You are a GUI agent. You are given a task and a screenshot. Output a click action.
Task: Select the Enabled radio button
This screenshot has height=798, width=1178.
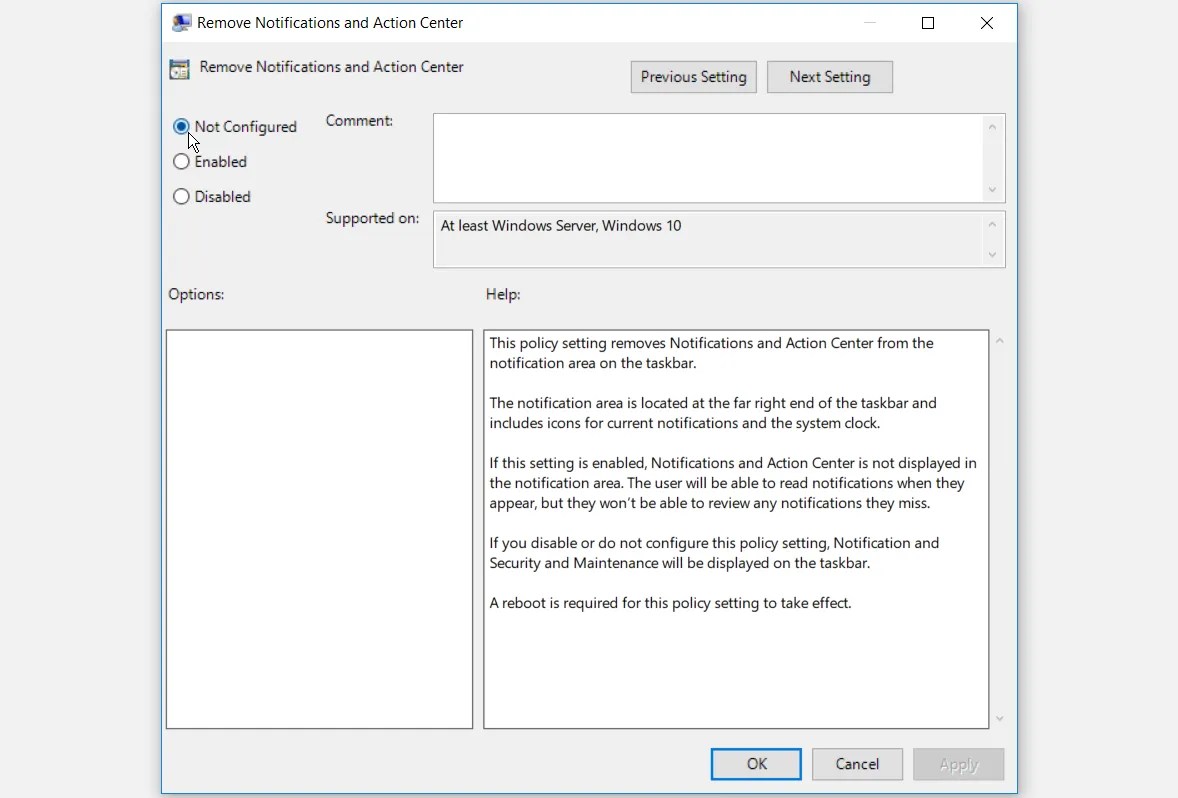(x=181, y=161)
